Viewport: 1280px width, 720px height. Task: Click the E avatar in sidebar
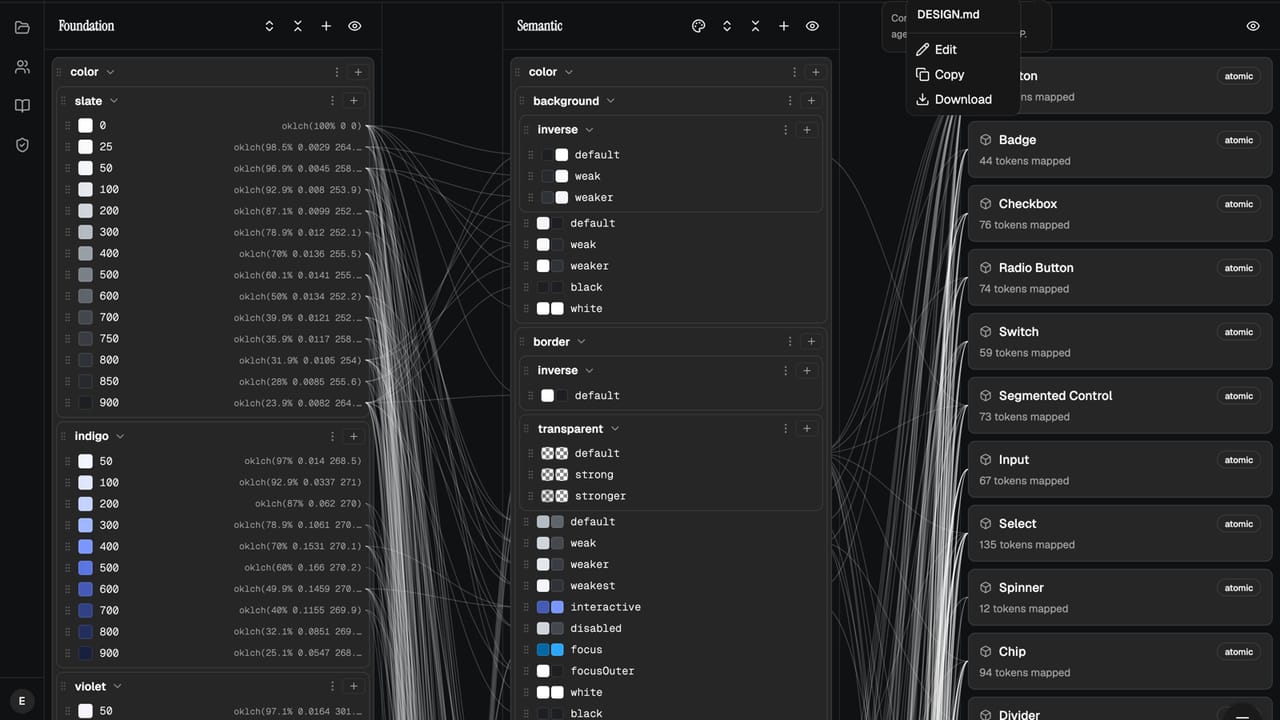(22, 701)
